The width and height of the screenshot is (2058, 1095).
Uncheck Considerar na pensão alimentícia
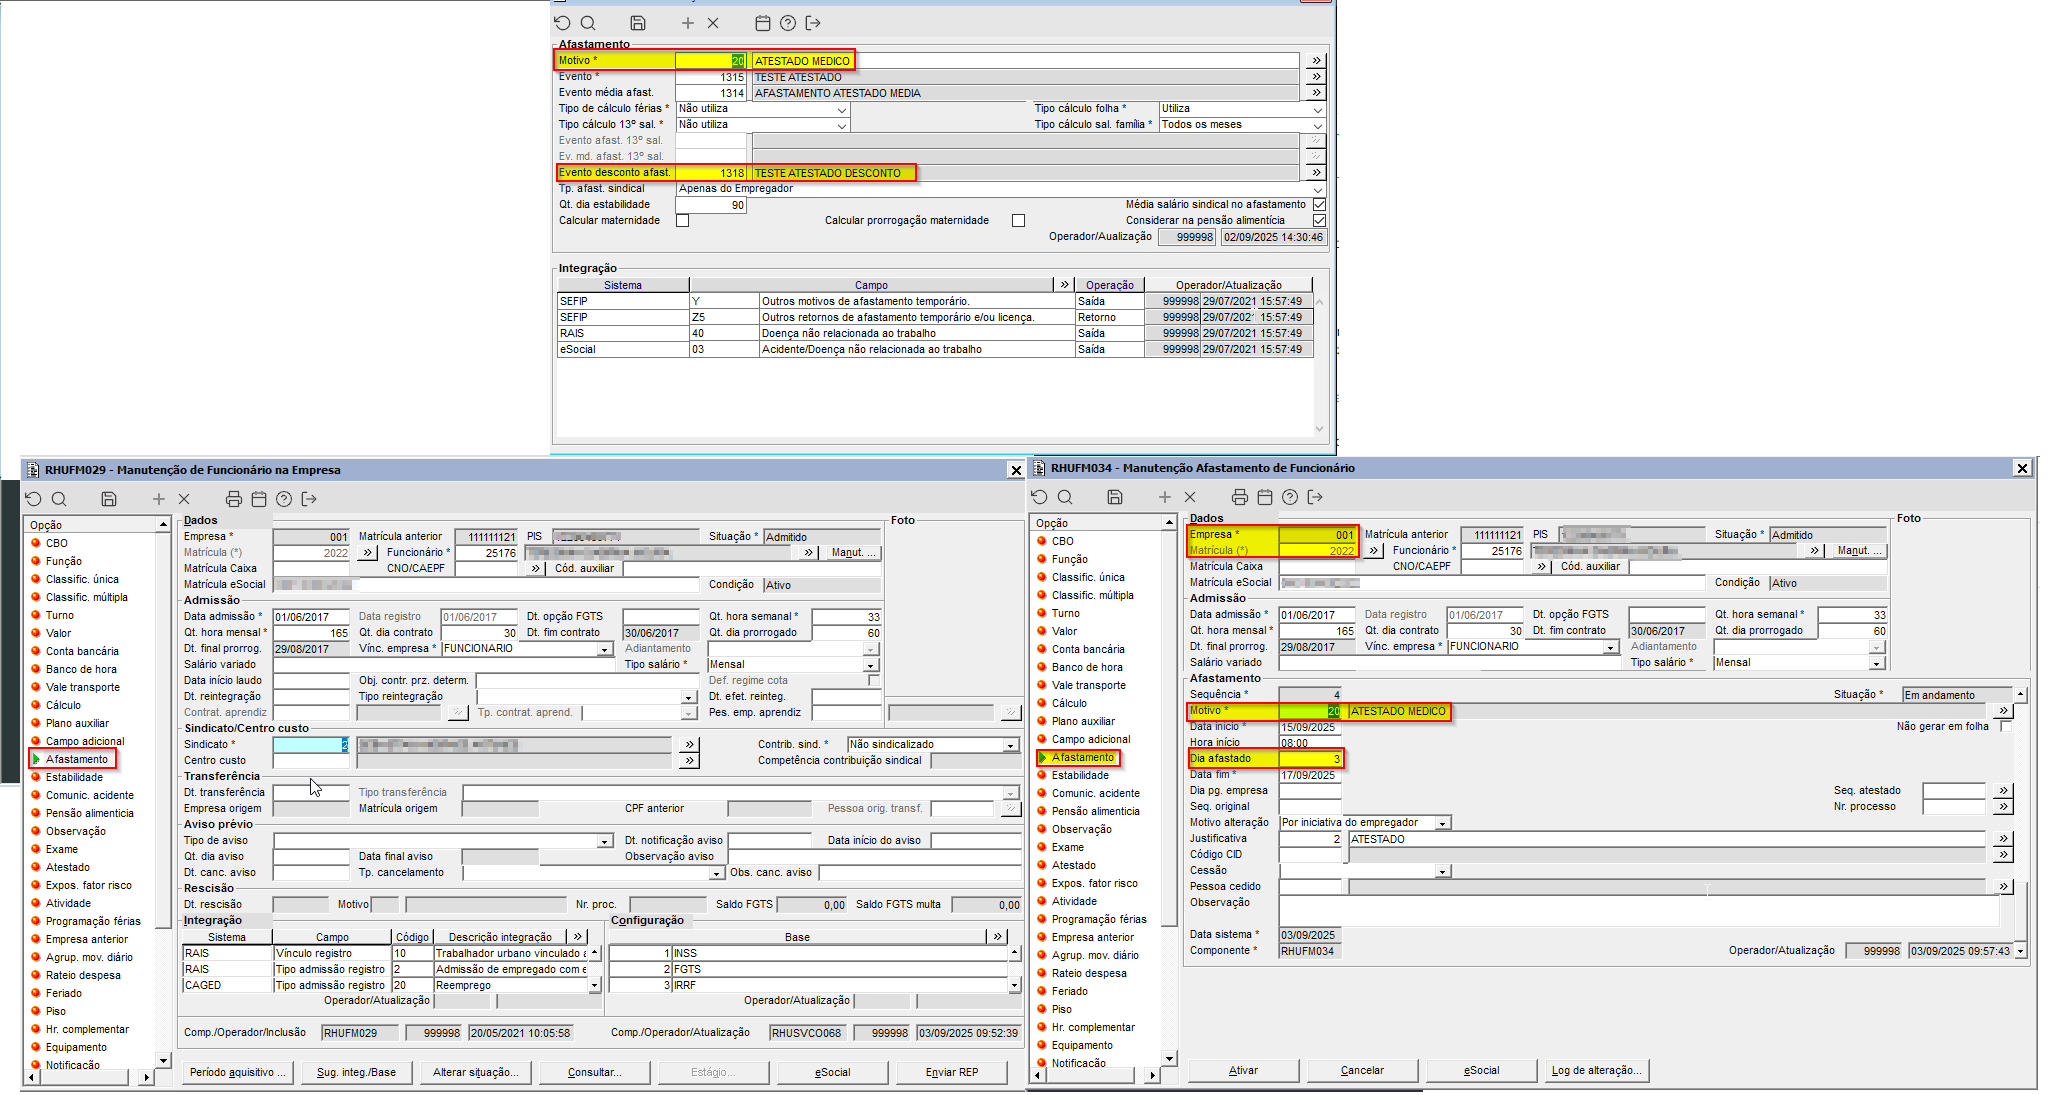coord(1319,221)
